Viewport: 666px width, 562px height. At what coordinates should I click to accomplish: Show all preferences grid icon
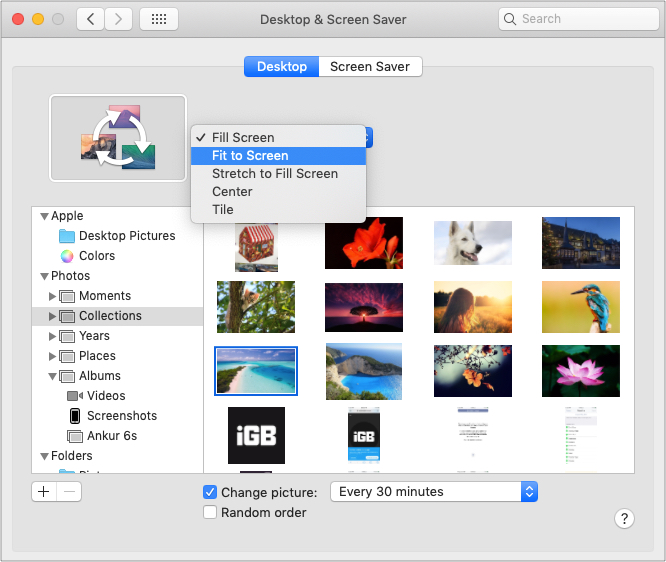coord(159,19)
